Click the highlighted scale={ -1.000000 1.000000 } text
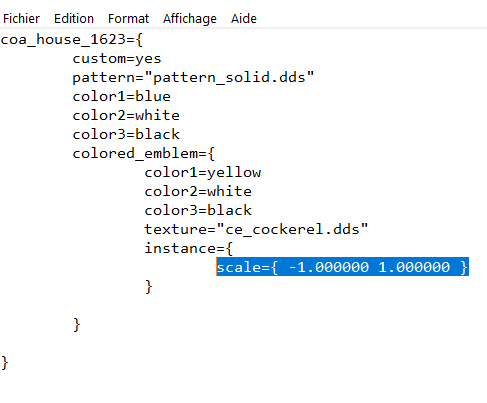487x403 pixels. point(343,267)
